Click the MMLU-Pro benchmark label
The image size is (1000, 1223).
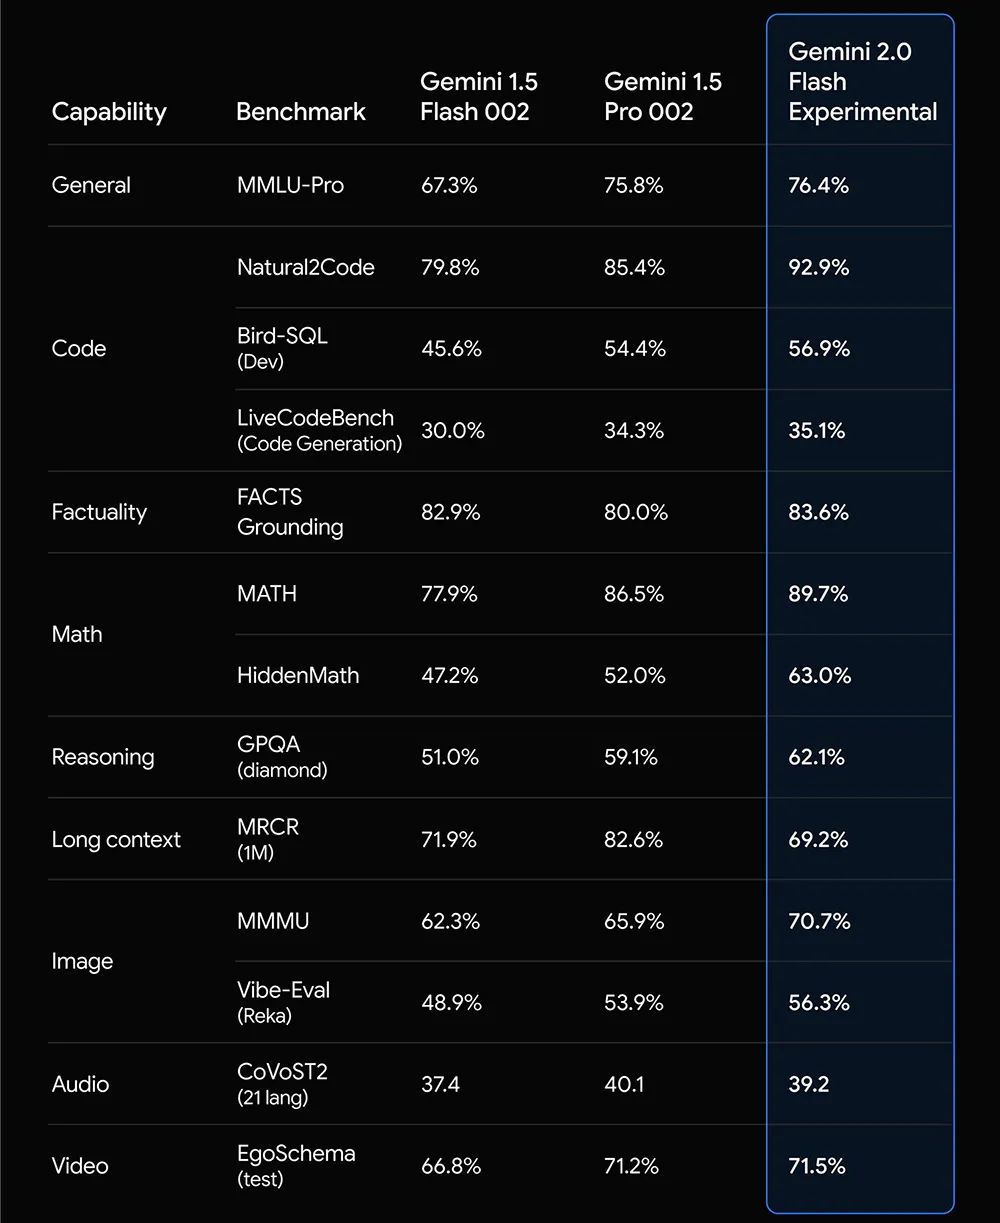click(290, 185)
